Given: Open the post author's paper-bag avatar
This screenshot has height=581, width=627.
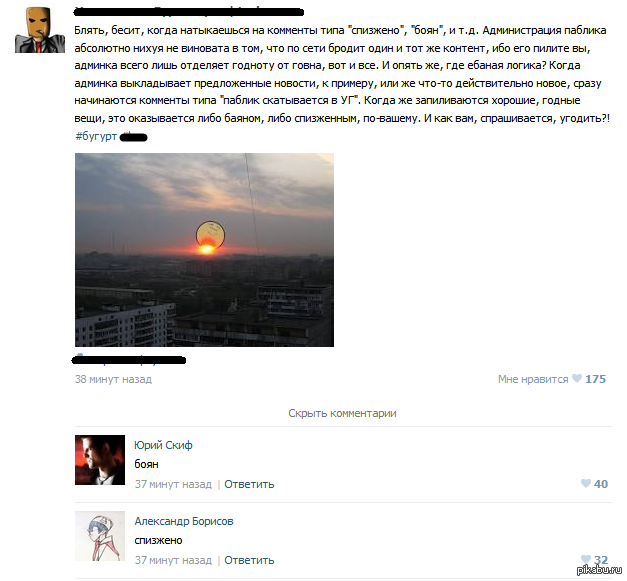Looking at the screenshot, I should pos(40,30).
